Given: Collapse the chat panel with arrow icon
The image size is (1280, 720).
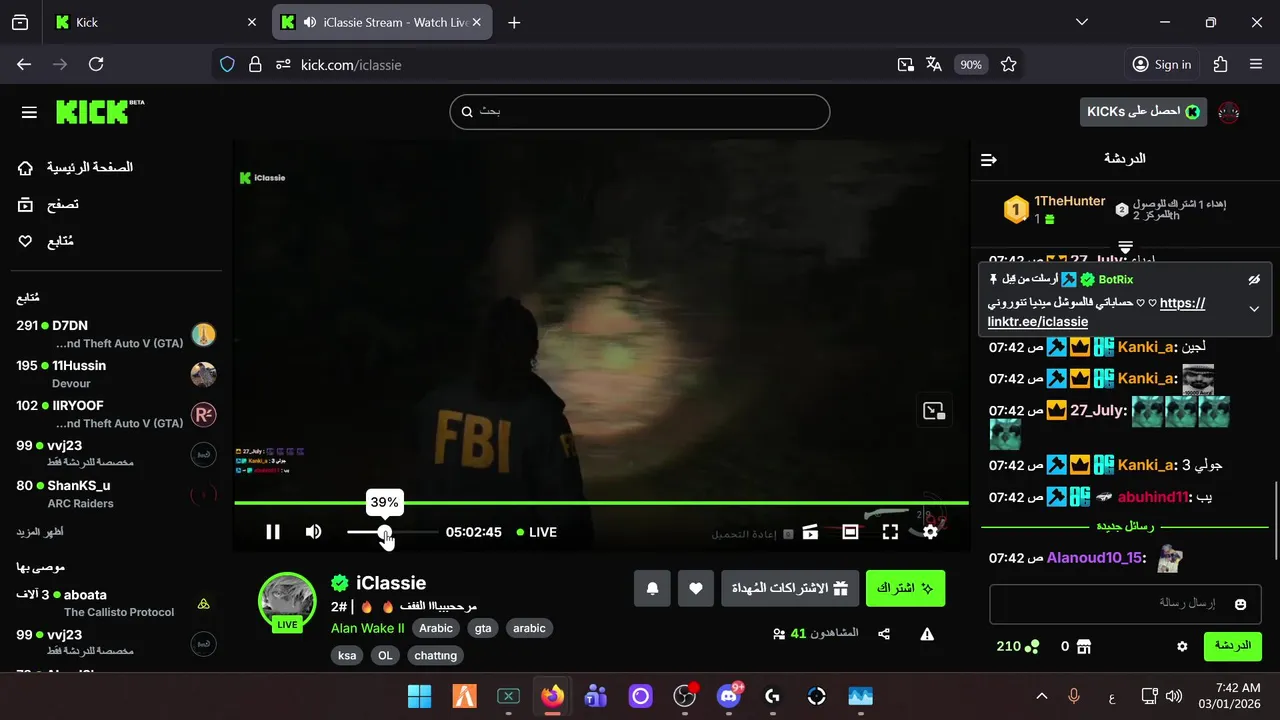Looking at the screenshot, I should [x=989, y=159].
